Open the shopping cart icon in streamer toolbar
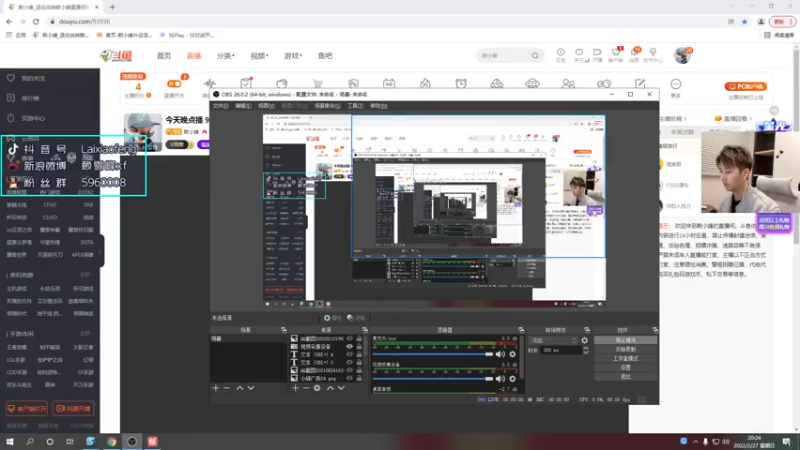Screen dimensions: 800x450 pos(317,84)
